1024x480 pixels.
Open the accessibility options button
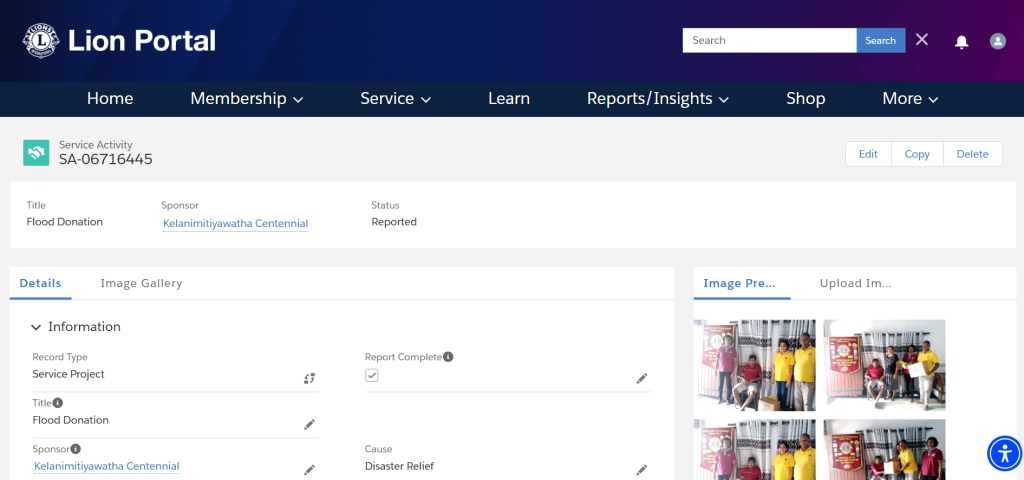(x=1004, y=453)
